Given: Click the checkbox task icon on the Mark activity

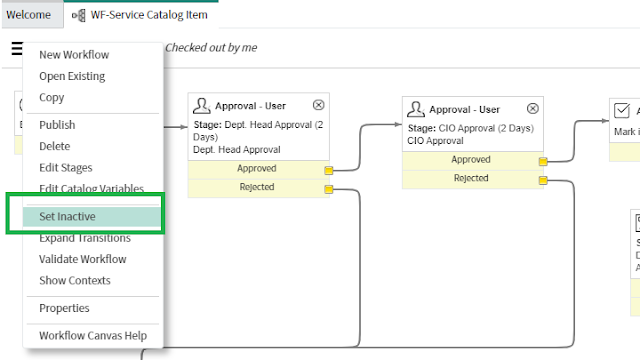Looking at the screenshot, I should point(622,111).
